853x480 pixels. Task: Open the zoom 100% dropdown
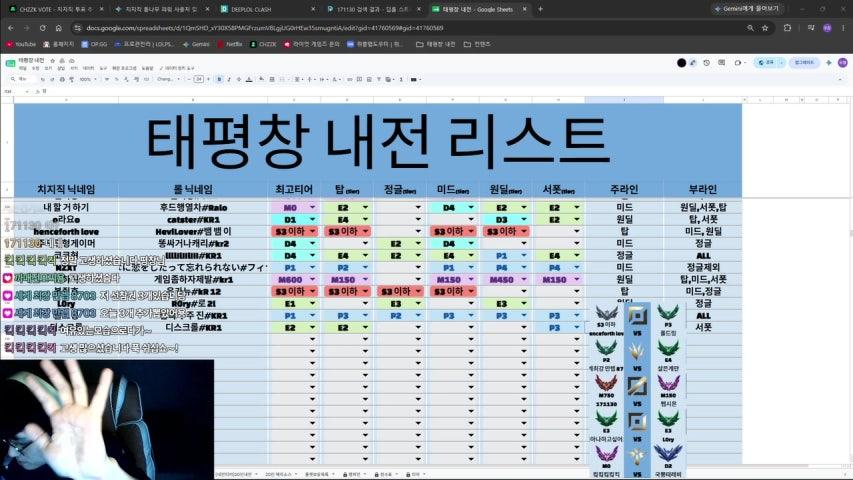pos(88,79)
